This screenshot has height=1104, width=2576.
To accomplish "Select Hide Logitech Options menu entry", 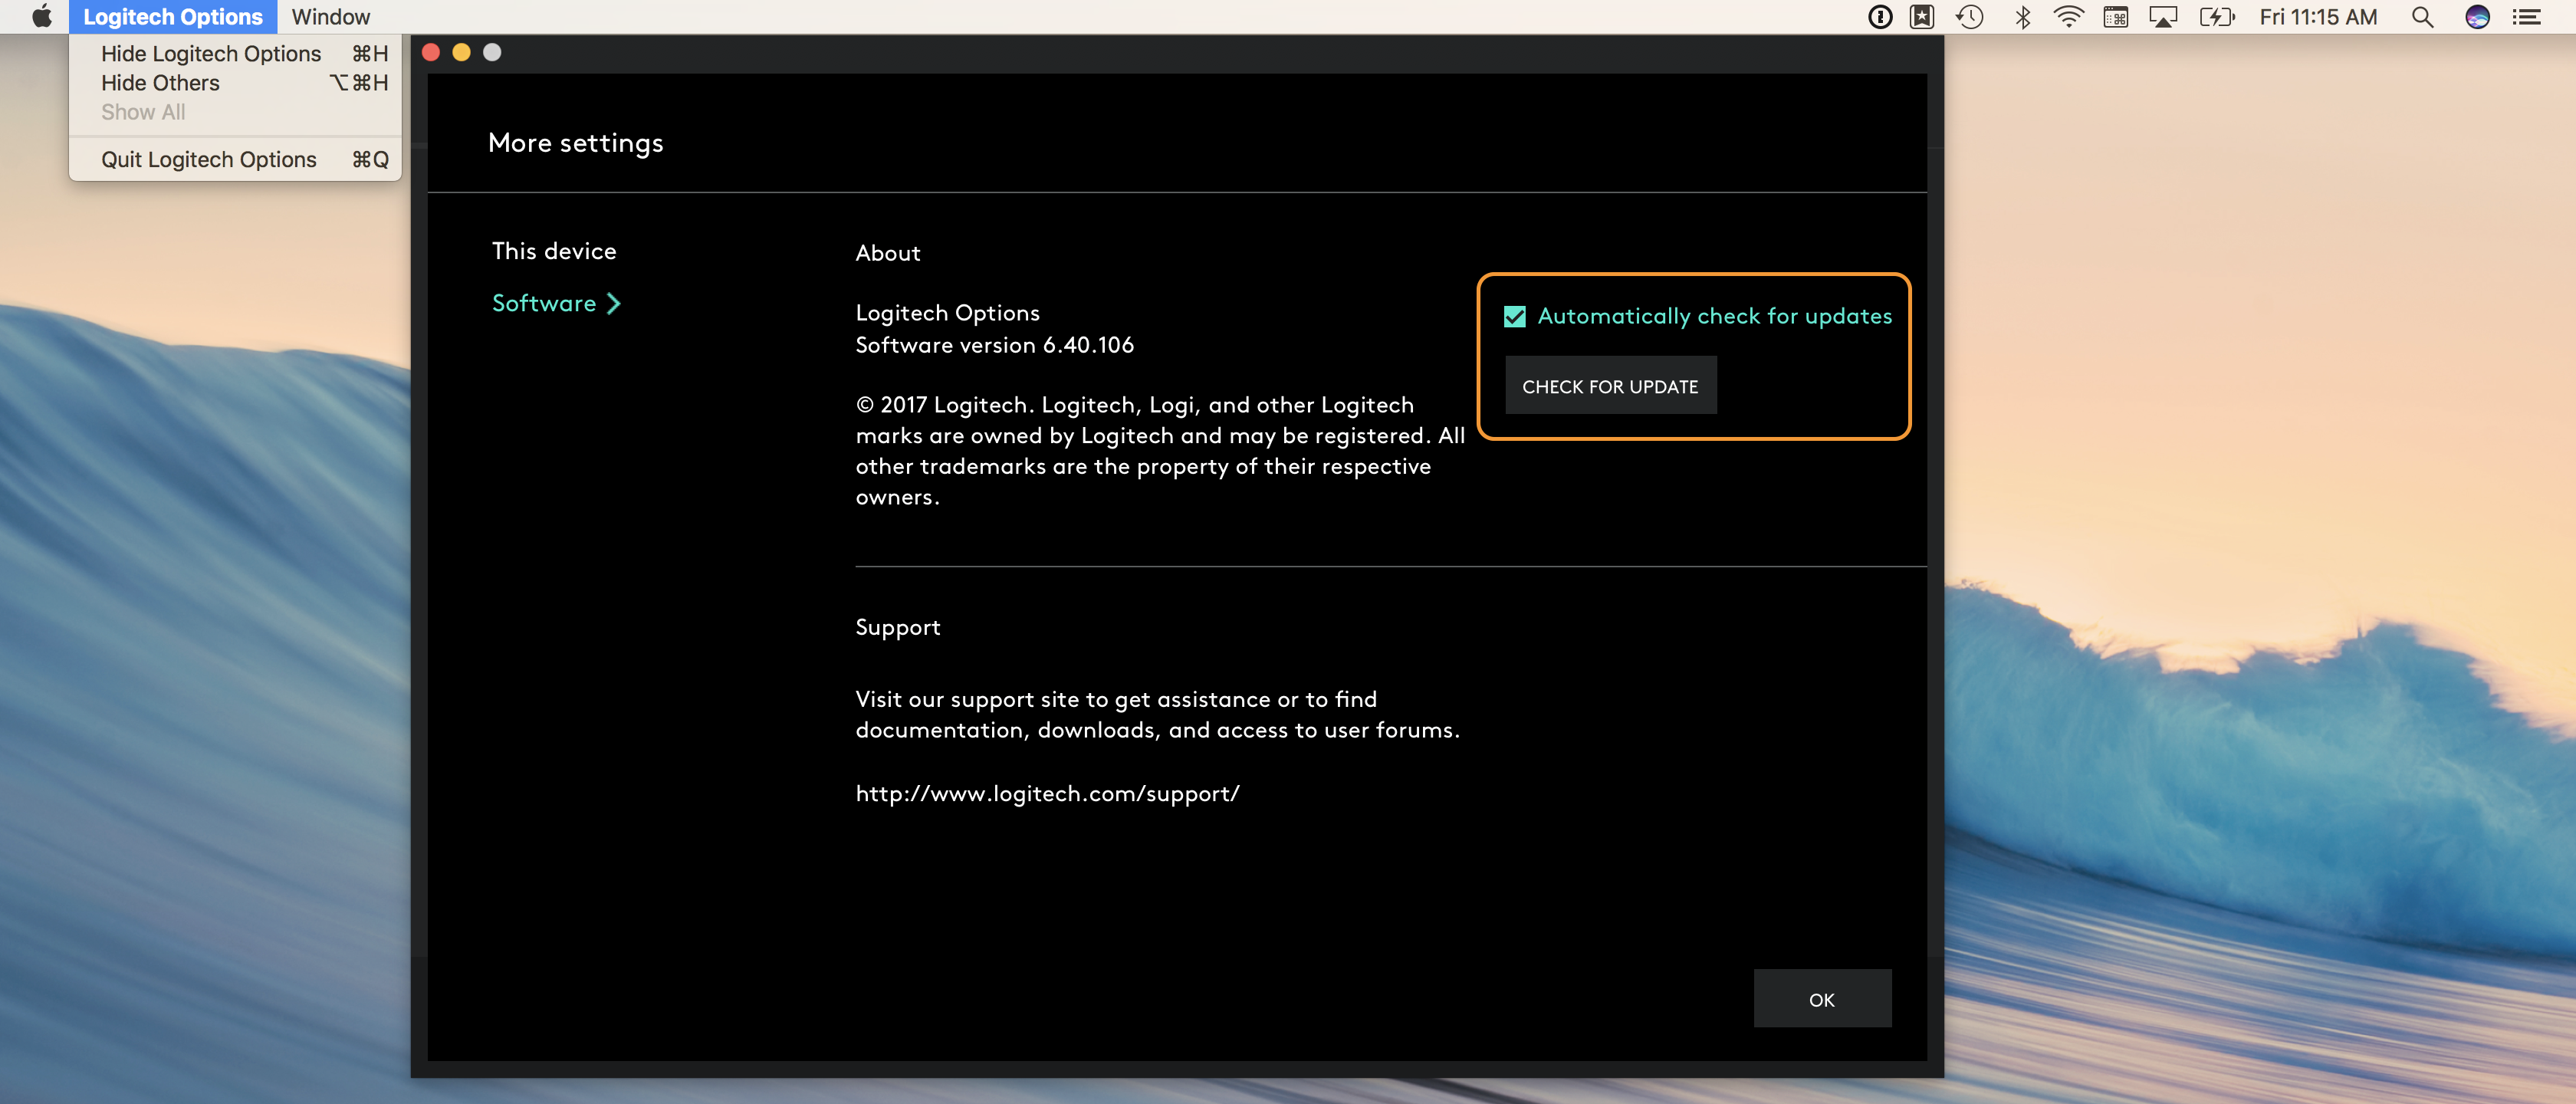I will pos(210,54).
